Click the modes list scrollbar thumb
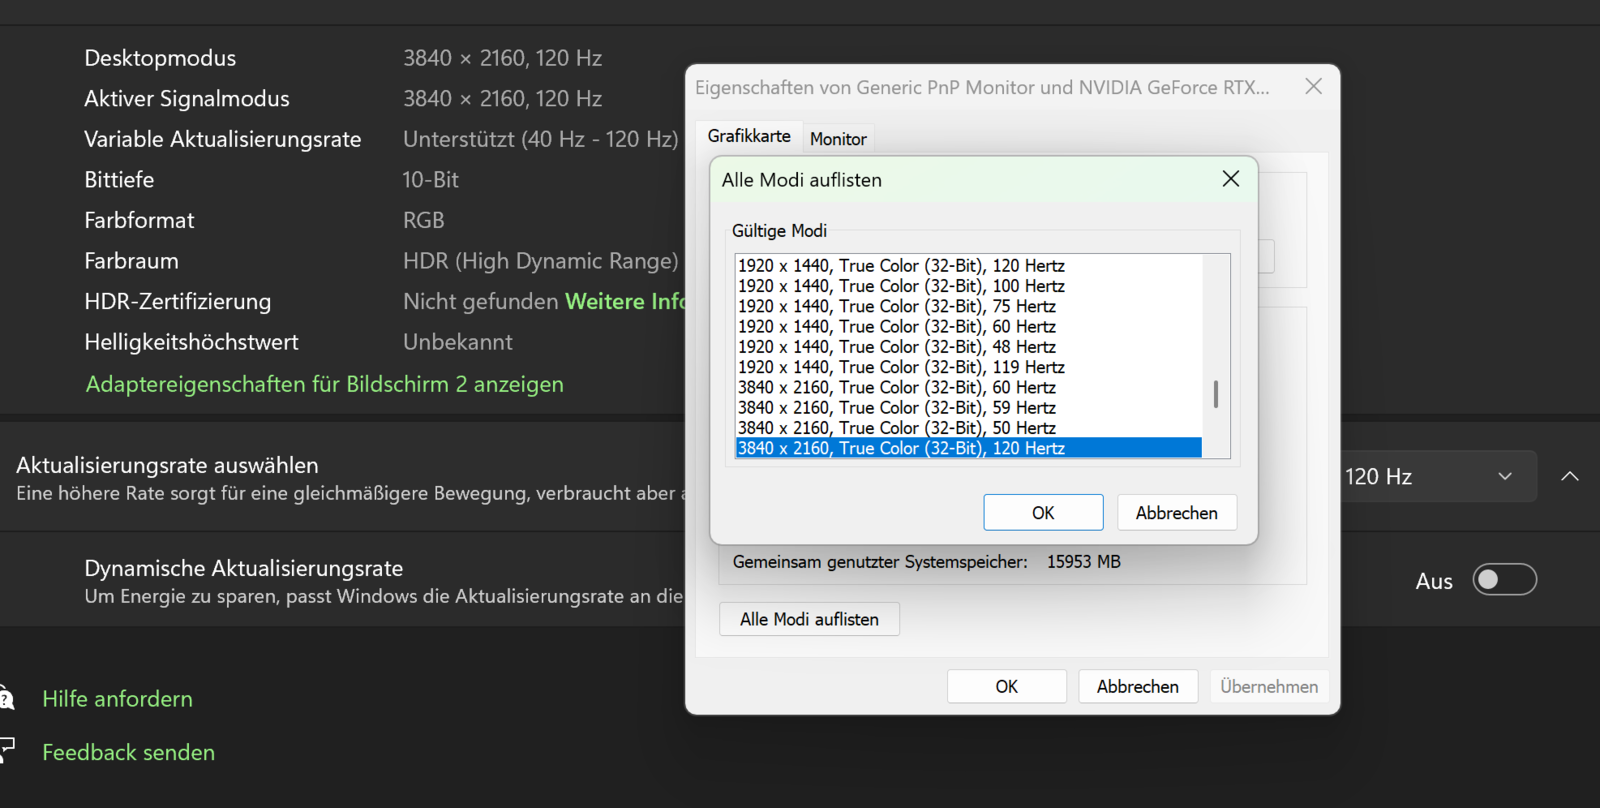 click(1216, 394)
